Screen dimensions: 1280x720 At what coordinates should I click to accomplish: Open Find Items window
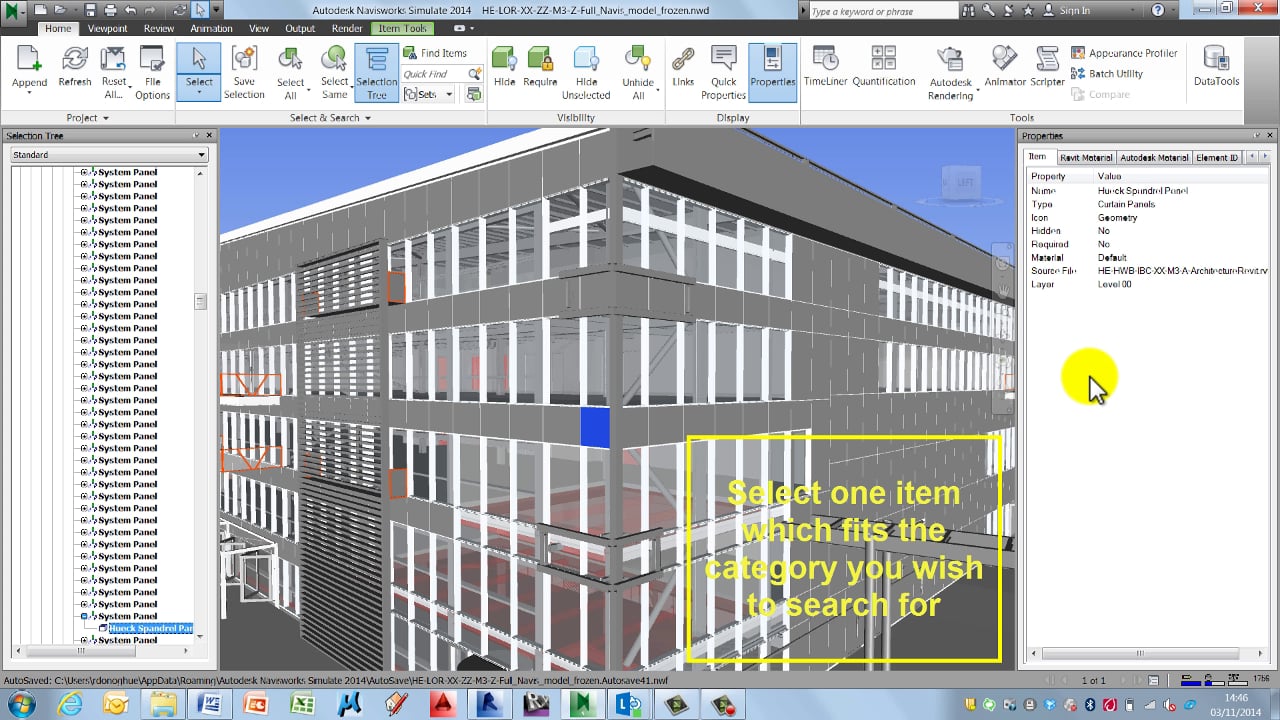[x=435, y=53]
